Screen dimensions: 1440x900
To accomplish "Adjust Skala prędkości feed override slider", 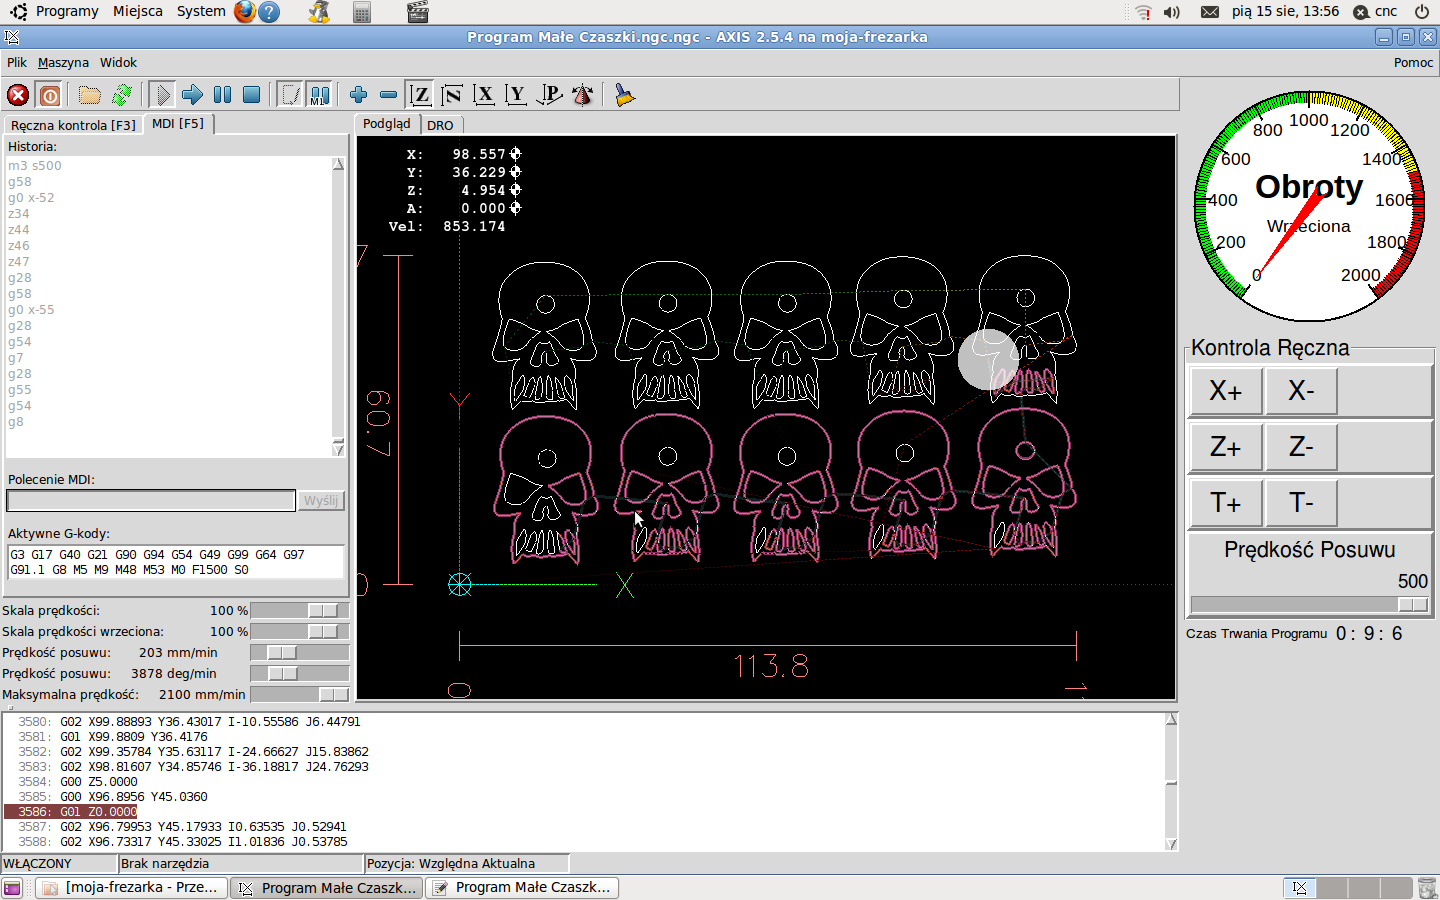I will coord(299,610).
